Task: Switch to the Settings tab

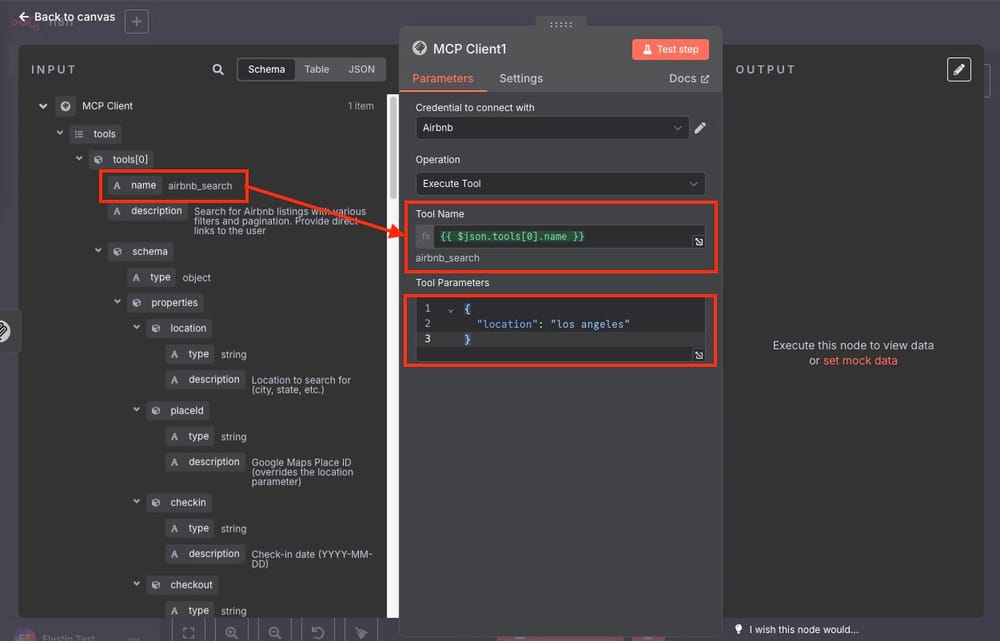Action: [521, 78]
